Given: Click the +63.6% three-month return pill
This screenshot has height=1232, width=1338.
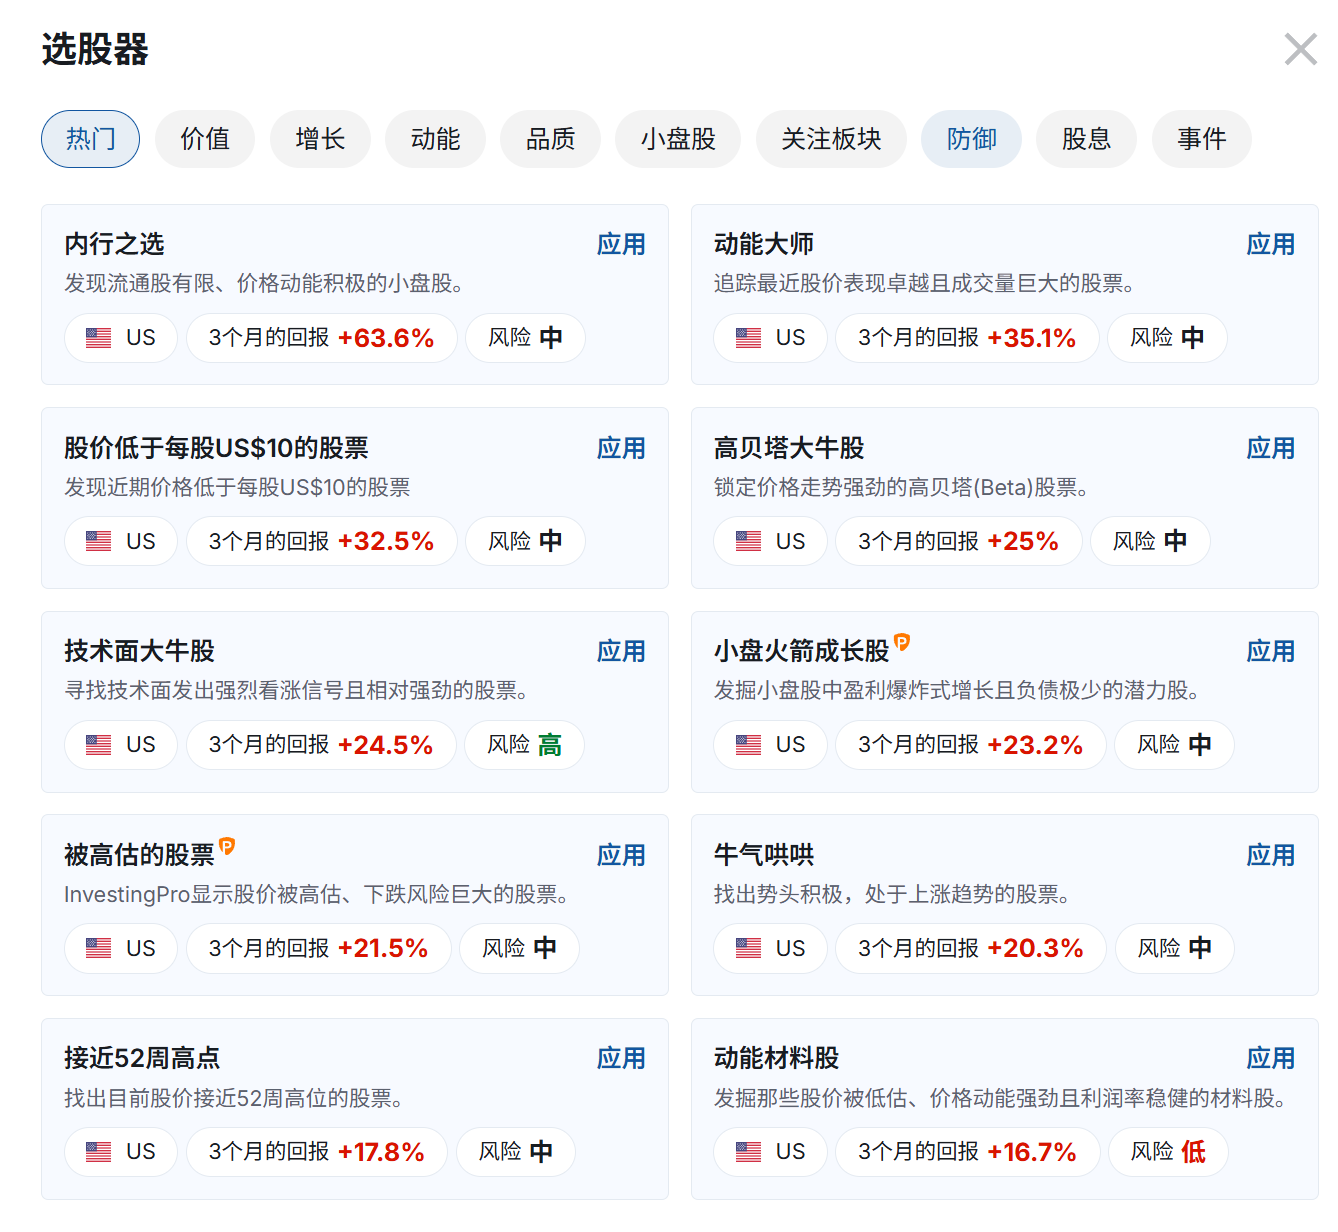Looking at the screenshot, I should coord(321,338).
